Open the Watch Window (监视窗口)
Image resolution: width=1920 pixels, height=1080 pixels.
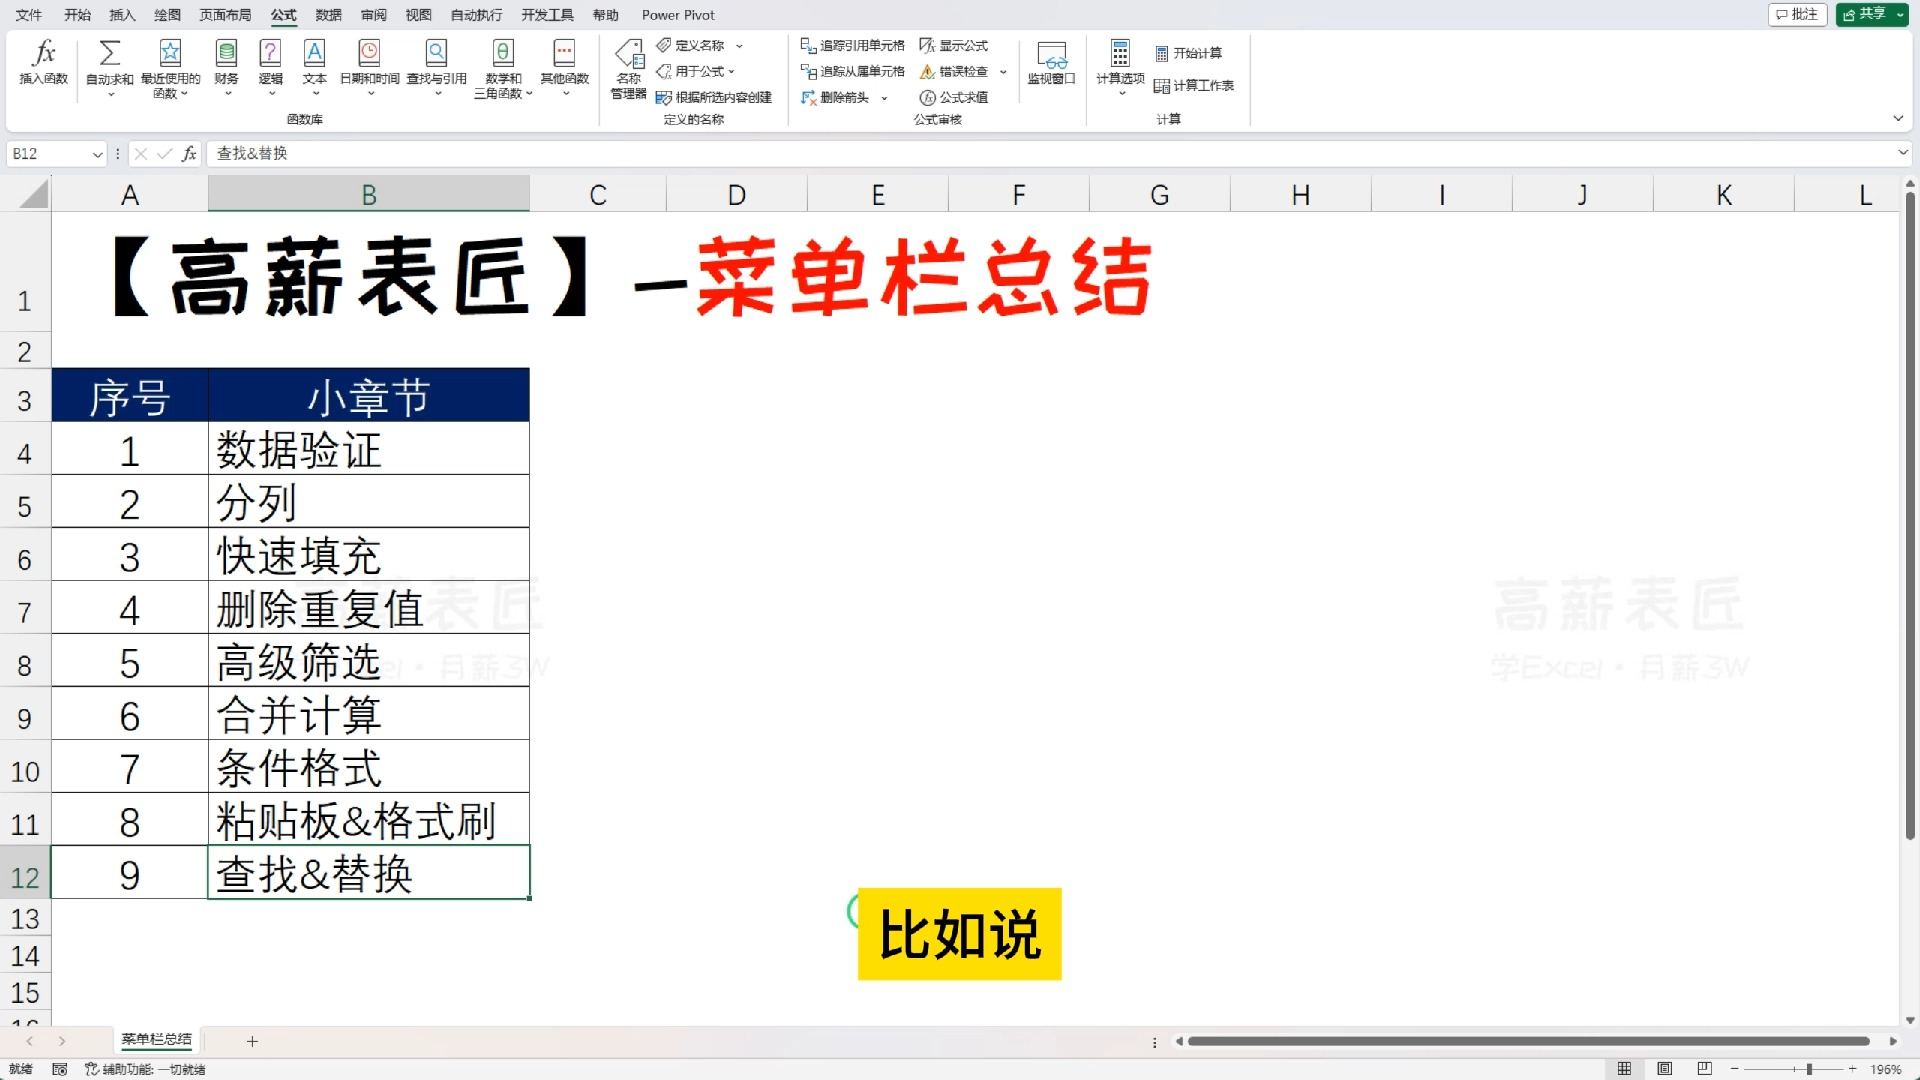(1051, 62)
